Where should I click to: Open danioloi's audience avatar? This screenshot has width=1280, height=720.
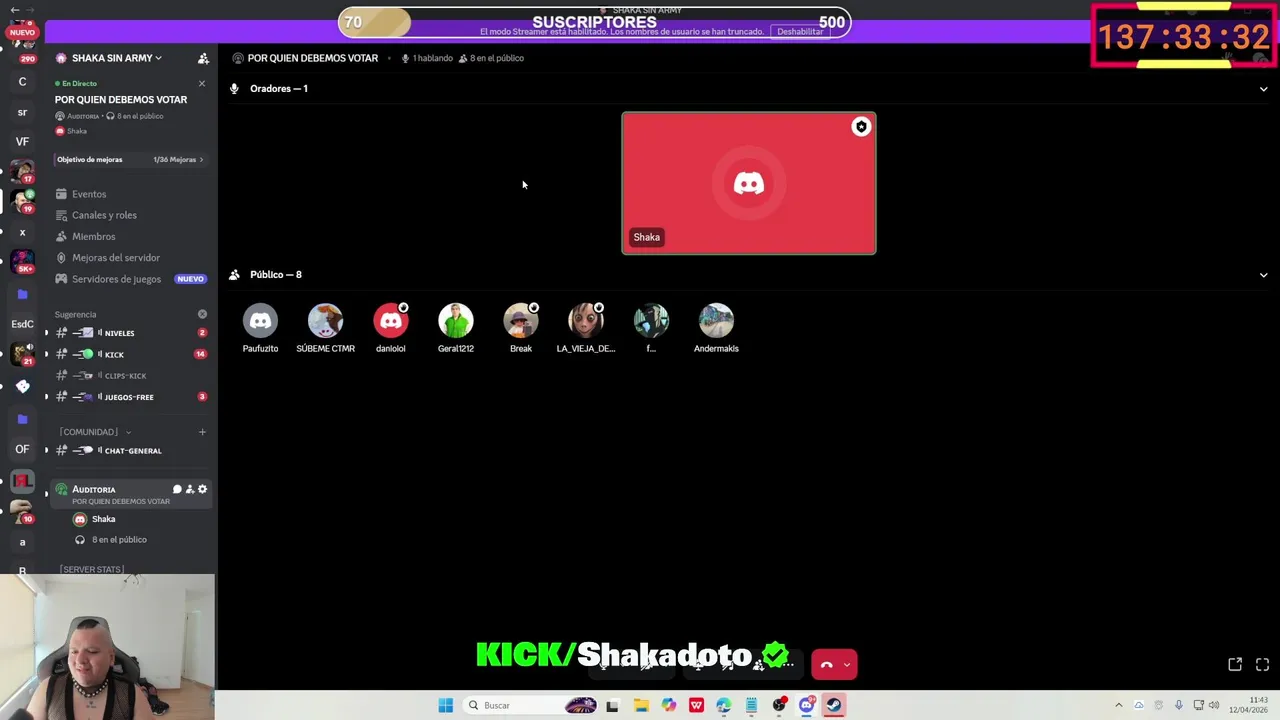click(390, 321)
